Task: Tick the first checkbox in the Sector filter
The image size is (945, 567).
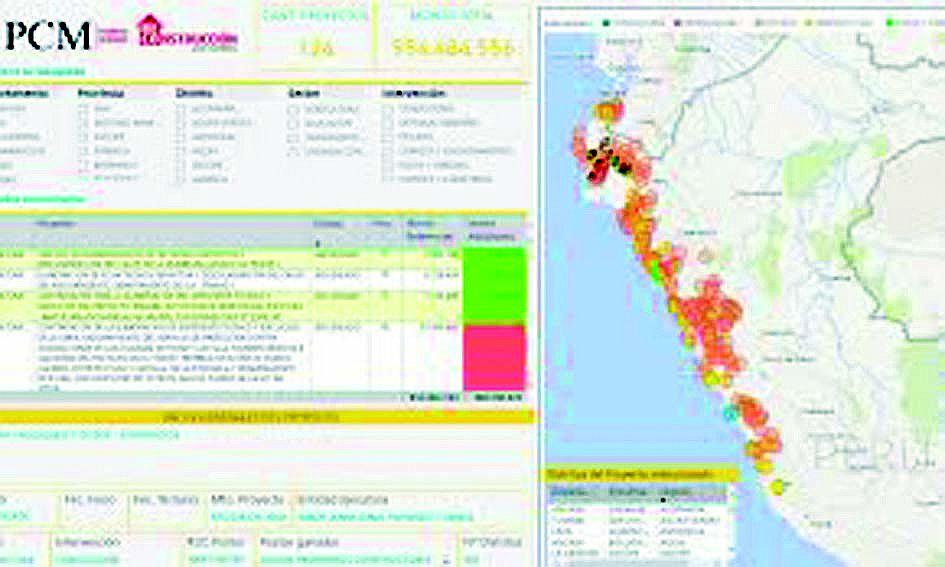Action: click(x=293, y=110)
